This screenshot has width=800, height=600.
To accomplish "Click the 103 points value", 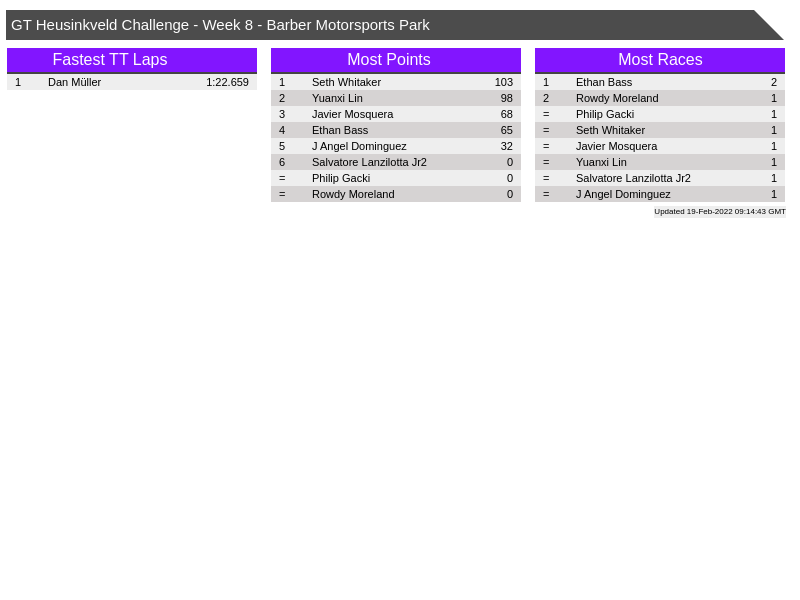I will coord(503,82).
